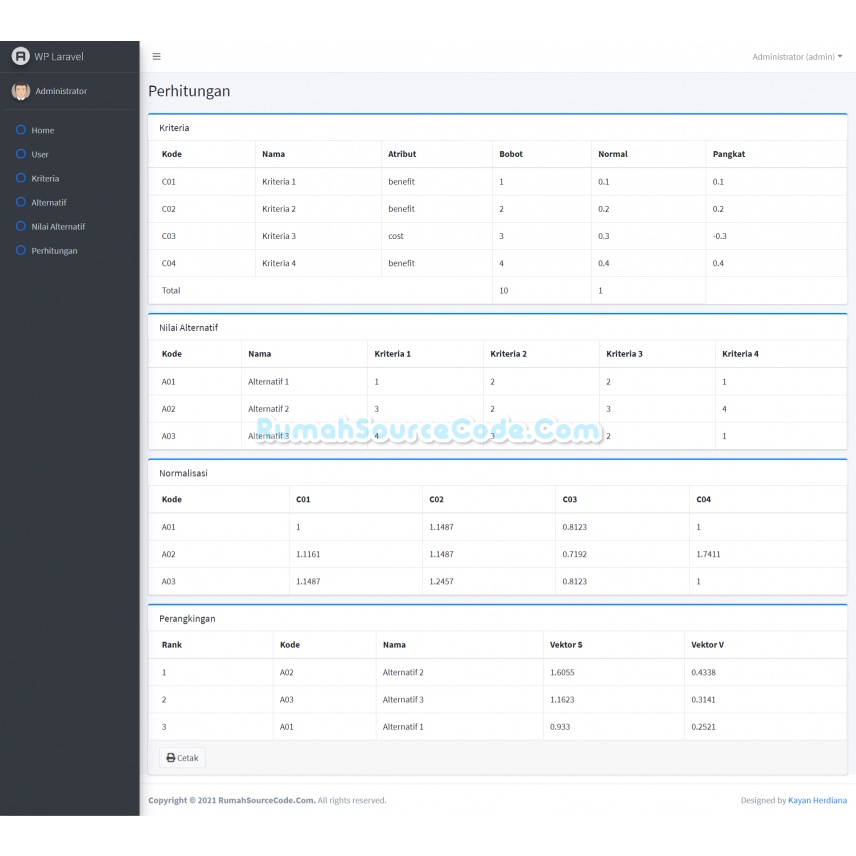Select Nilai Alternatif in the sidebar
856x856 pixels.
pyautogui.click(x=58, y=226)
